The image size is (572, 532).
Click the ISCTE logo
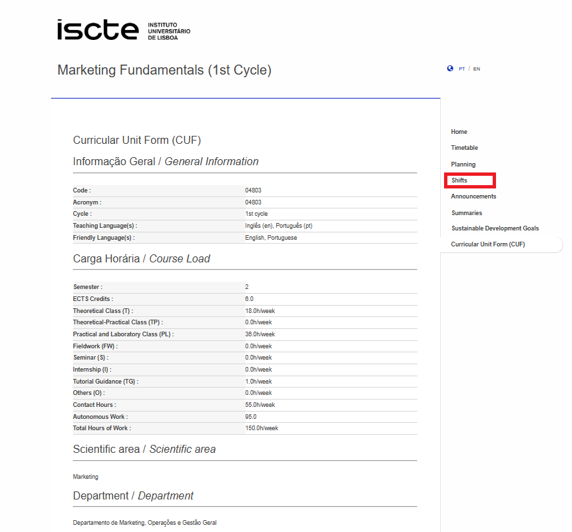pyautogui.click(x=124, y=30)
